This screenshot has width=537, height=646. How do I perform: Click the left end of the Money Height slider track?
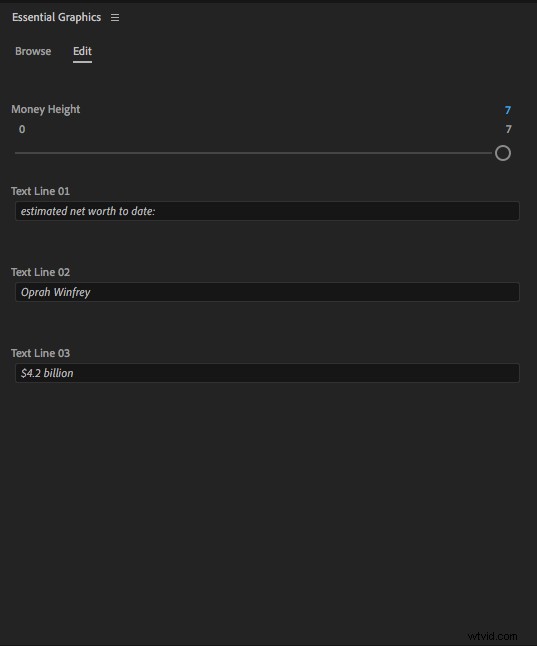(x=16, y=153)
